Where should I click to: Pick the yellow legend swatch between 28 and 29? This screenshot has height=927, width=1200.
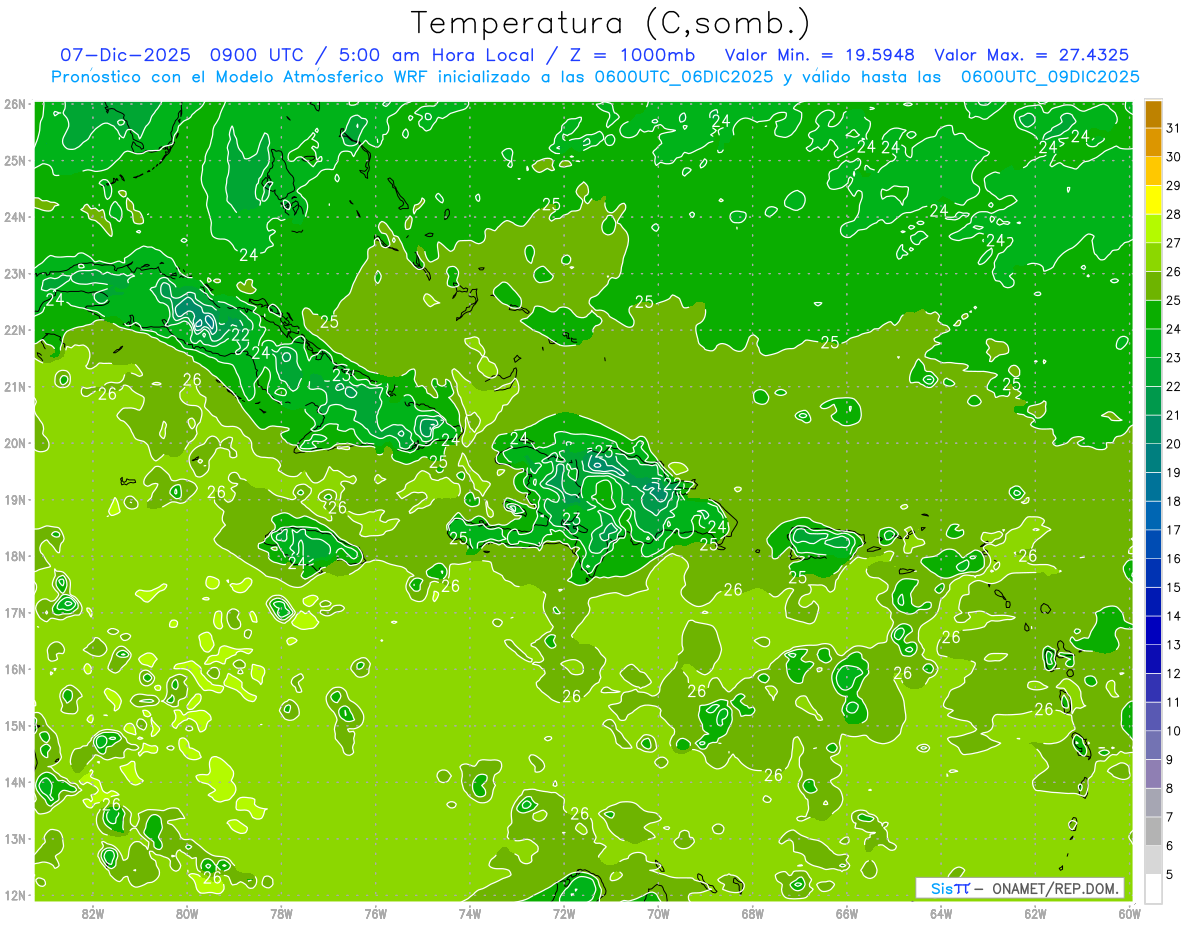1154,200
